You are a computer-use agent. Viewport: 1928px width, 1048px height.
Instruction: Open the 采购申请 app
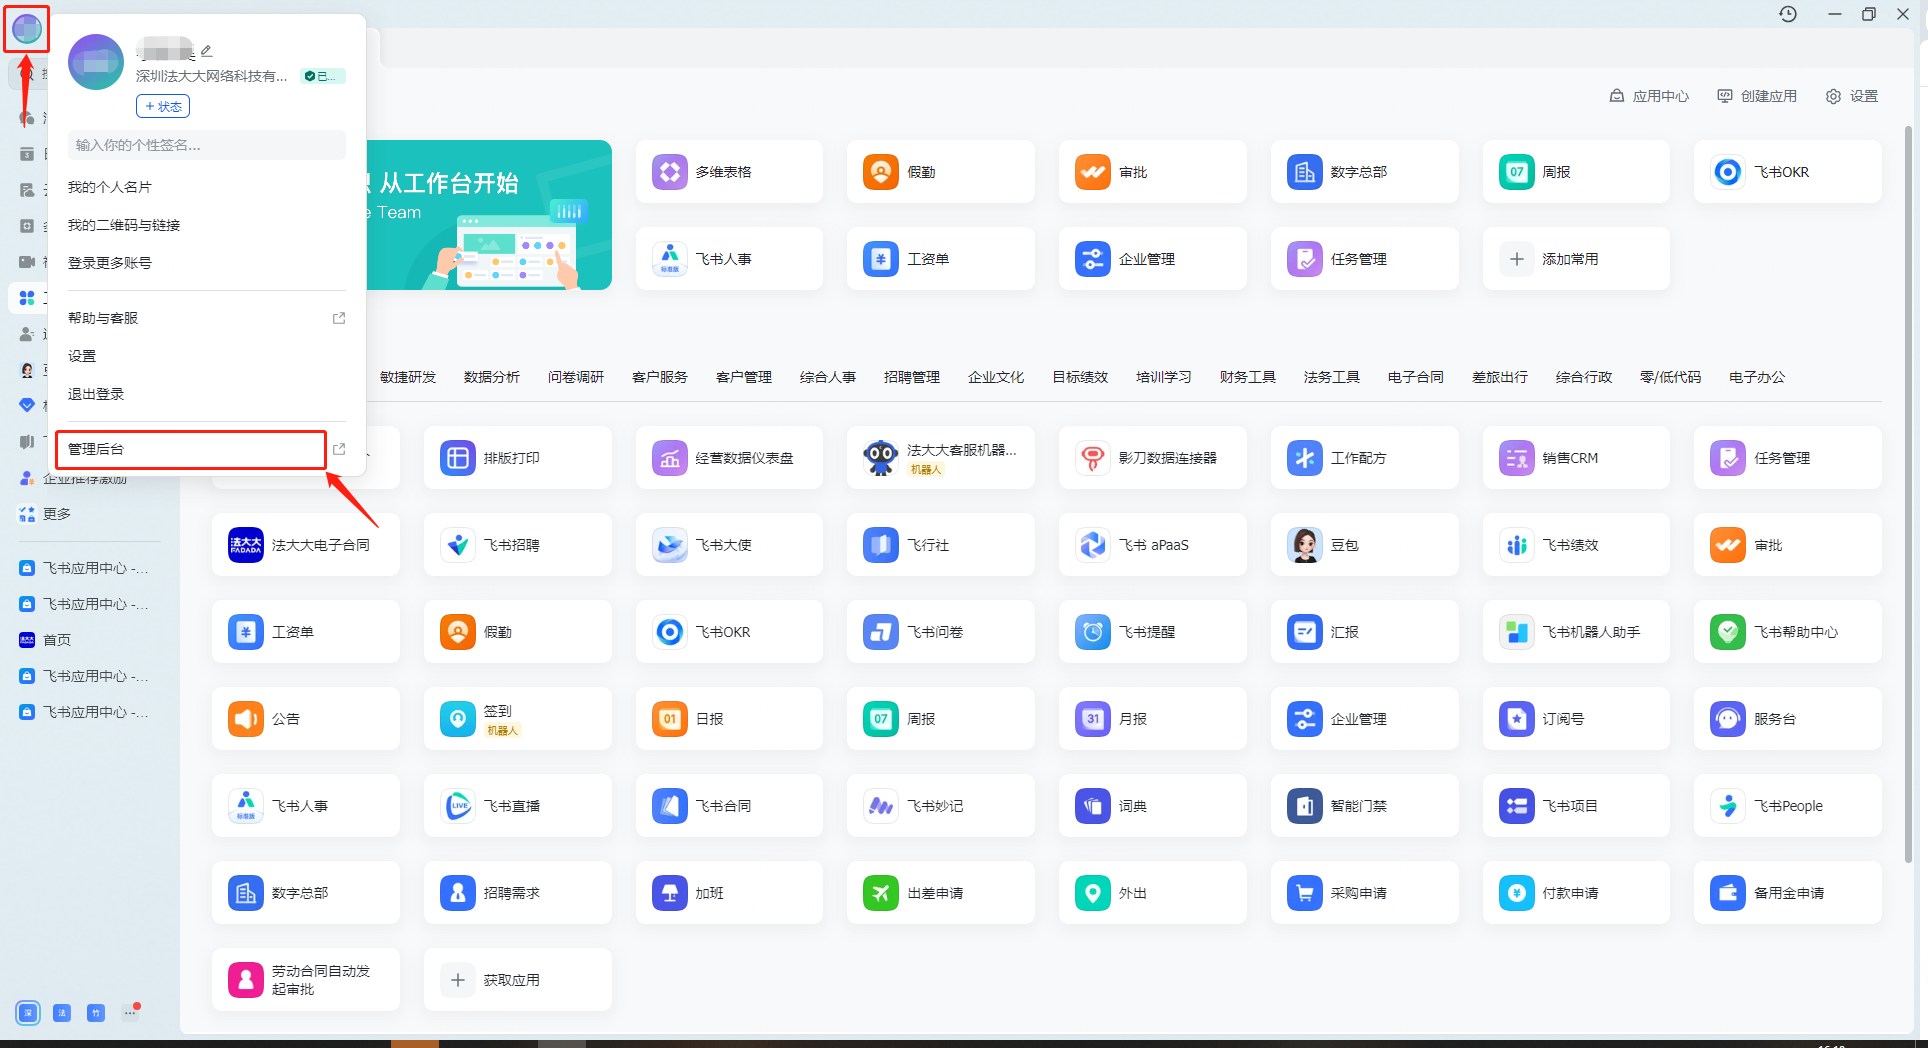coord(1364,893)
